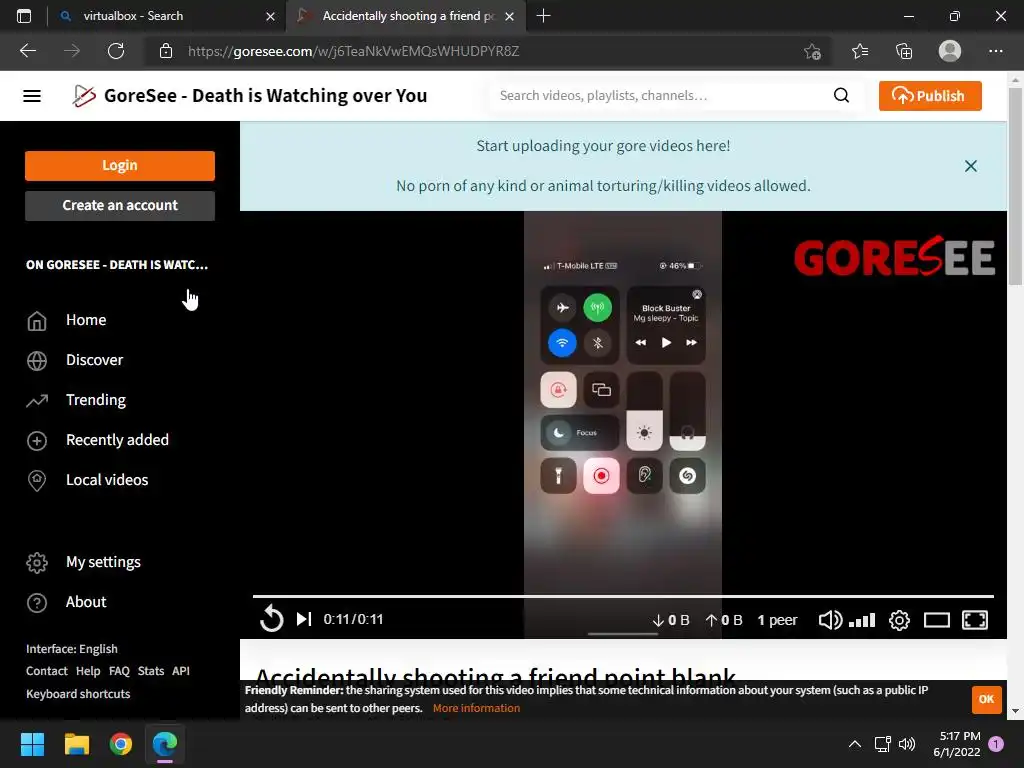Refresh the current page

coord(116,51)
